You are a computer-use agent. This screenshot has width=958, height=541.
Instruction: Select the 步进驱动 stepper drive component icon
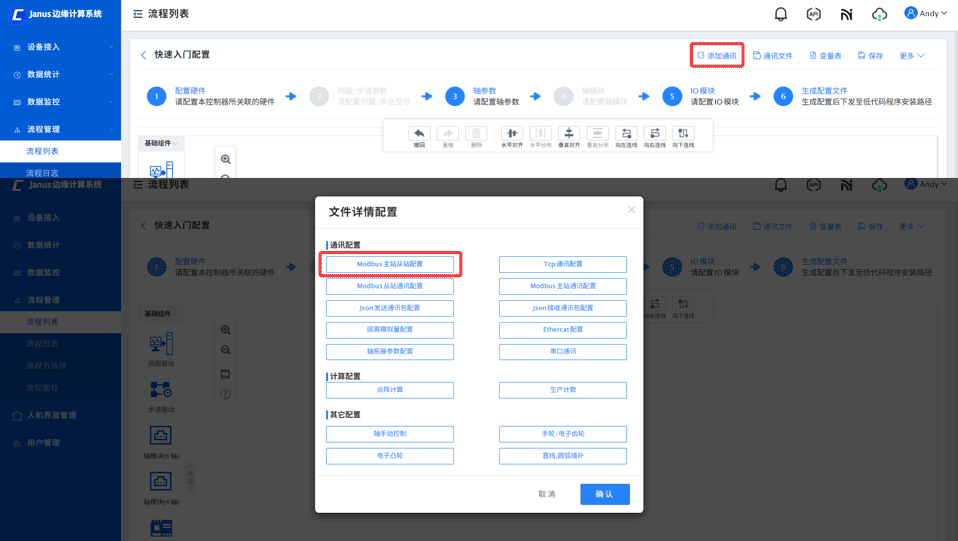[x=161, y=390]
